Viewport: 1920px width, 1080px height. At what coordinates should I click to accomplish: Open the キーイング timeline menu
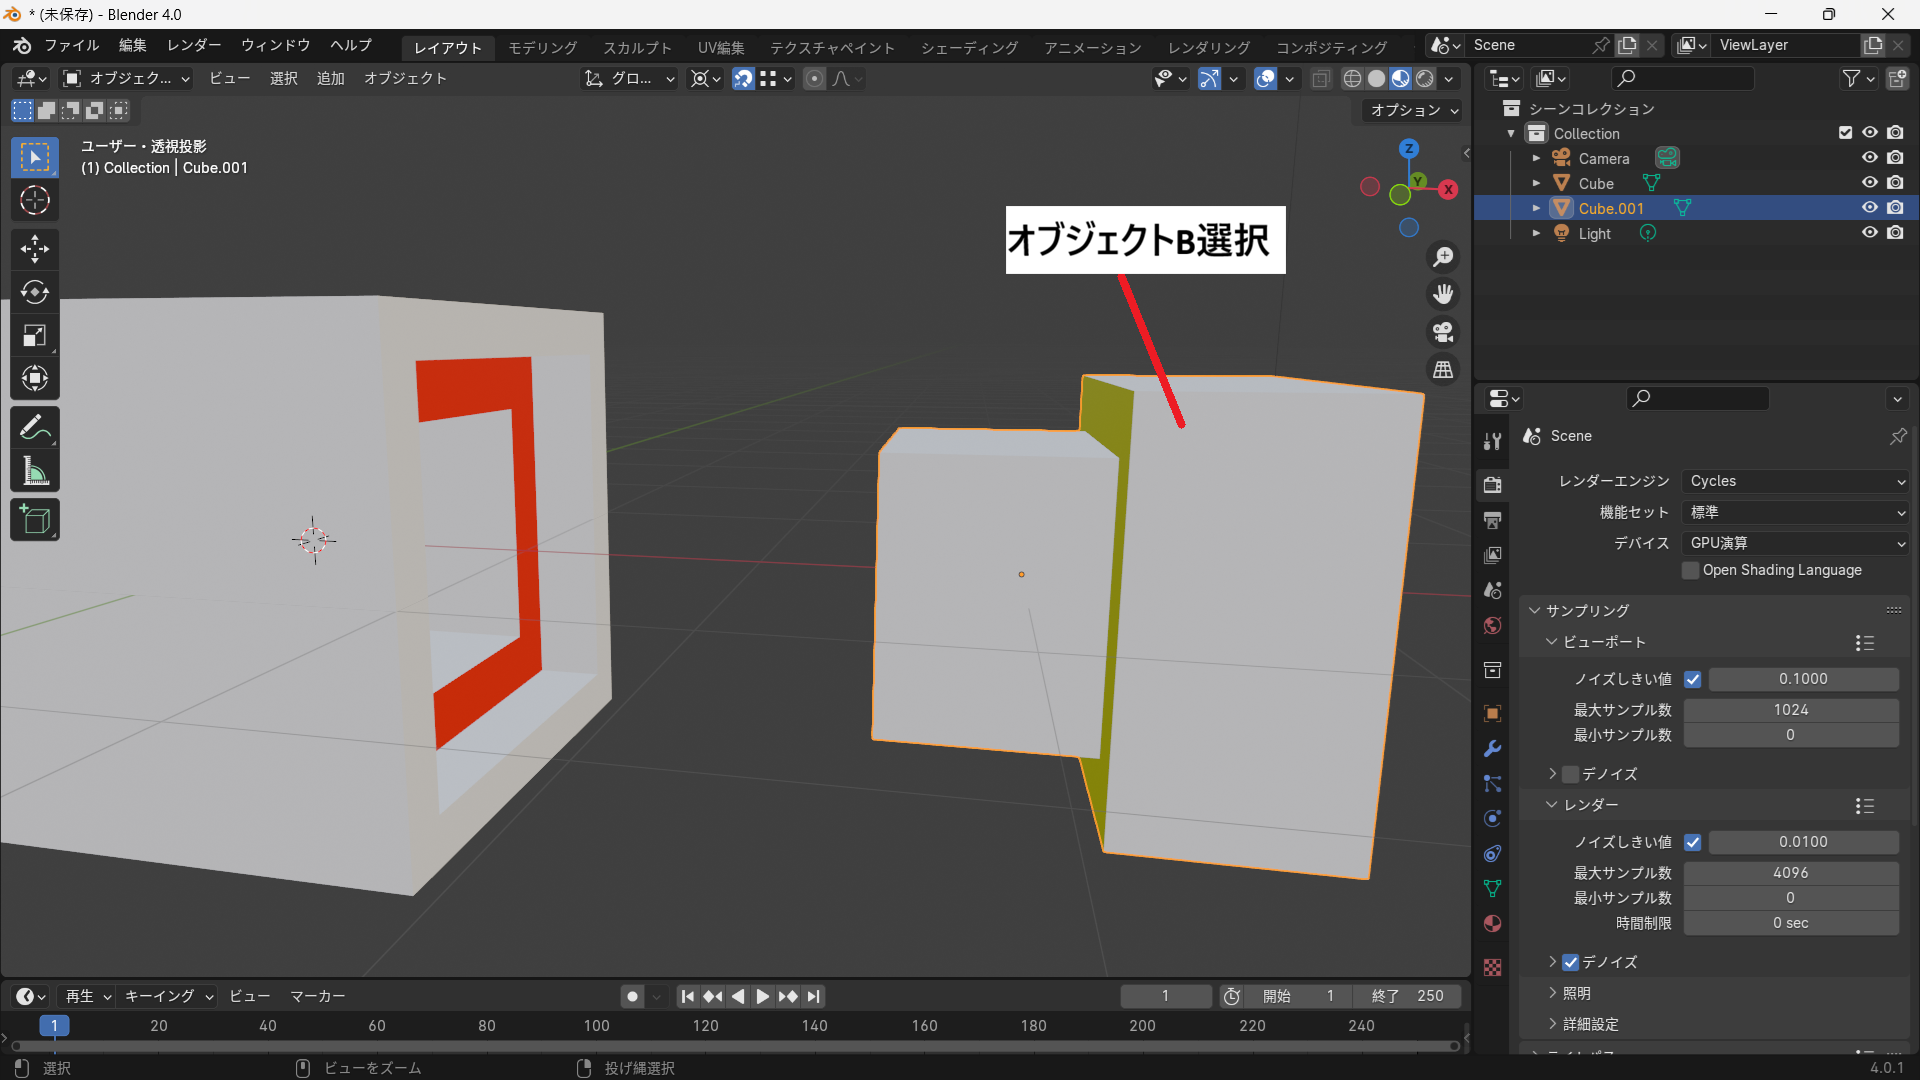[168, 996]
